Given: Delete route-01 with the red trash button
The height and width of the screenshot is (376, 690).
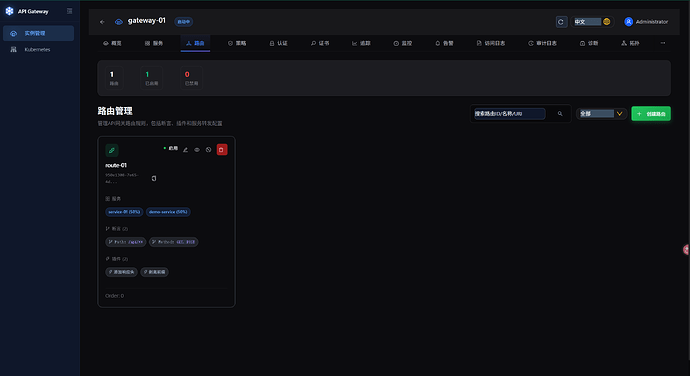Looking at the screenshot, I should pos(222,150).
